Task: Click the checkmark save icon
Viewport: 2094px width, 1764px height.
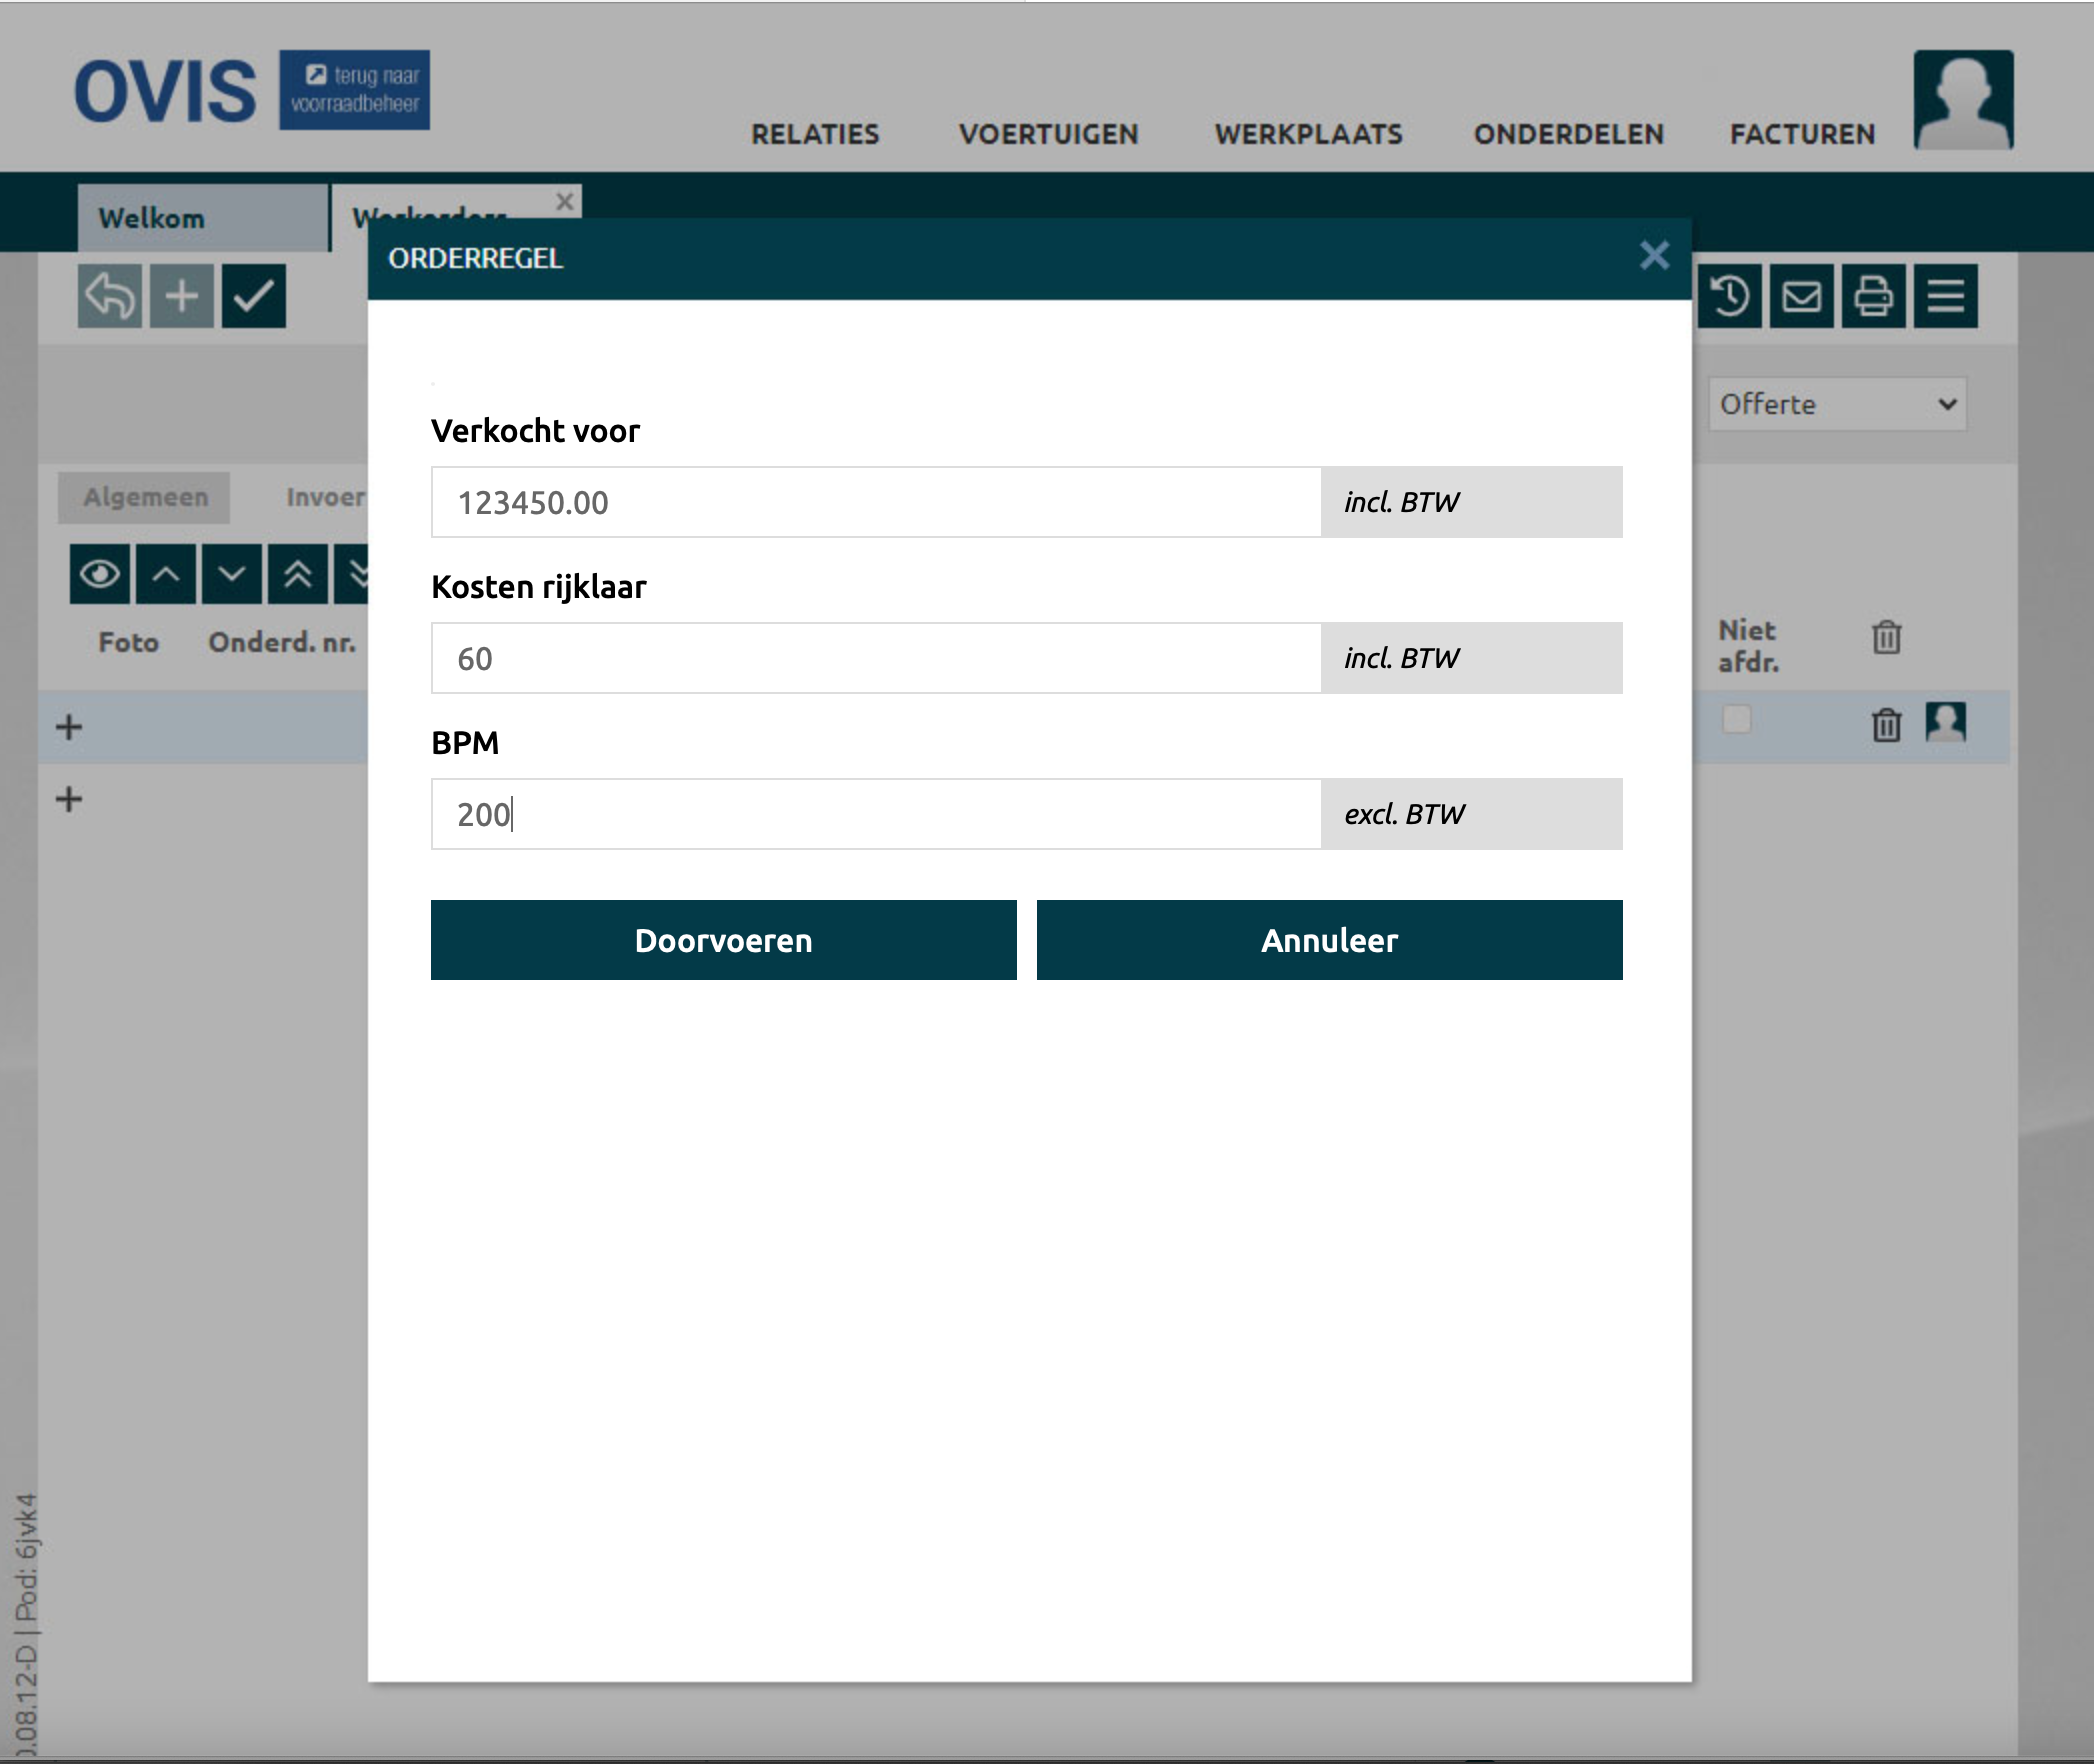Action: (254, 297)
